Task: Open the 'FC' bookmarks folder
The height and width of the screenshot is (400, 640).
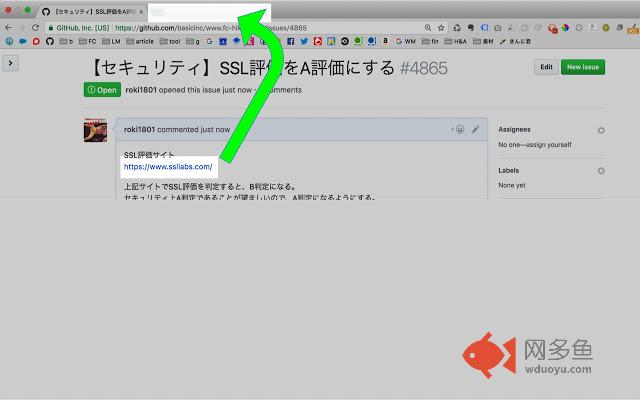Action: point(87,41)
